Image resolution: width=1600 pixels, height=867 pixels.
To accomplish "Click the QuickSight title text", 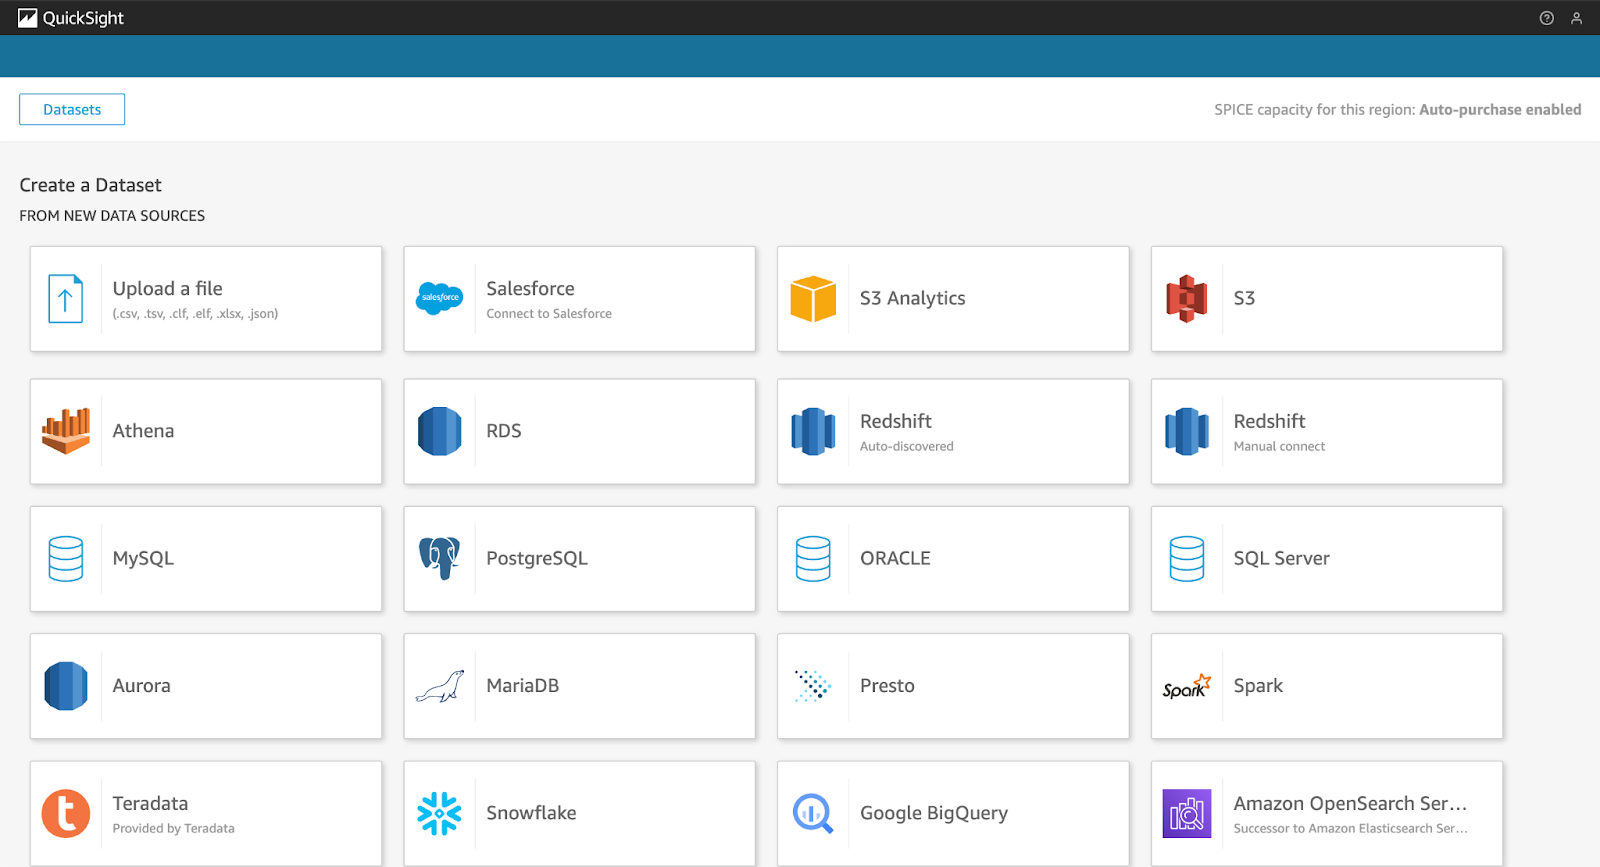I will click(x=83, y=18).
